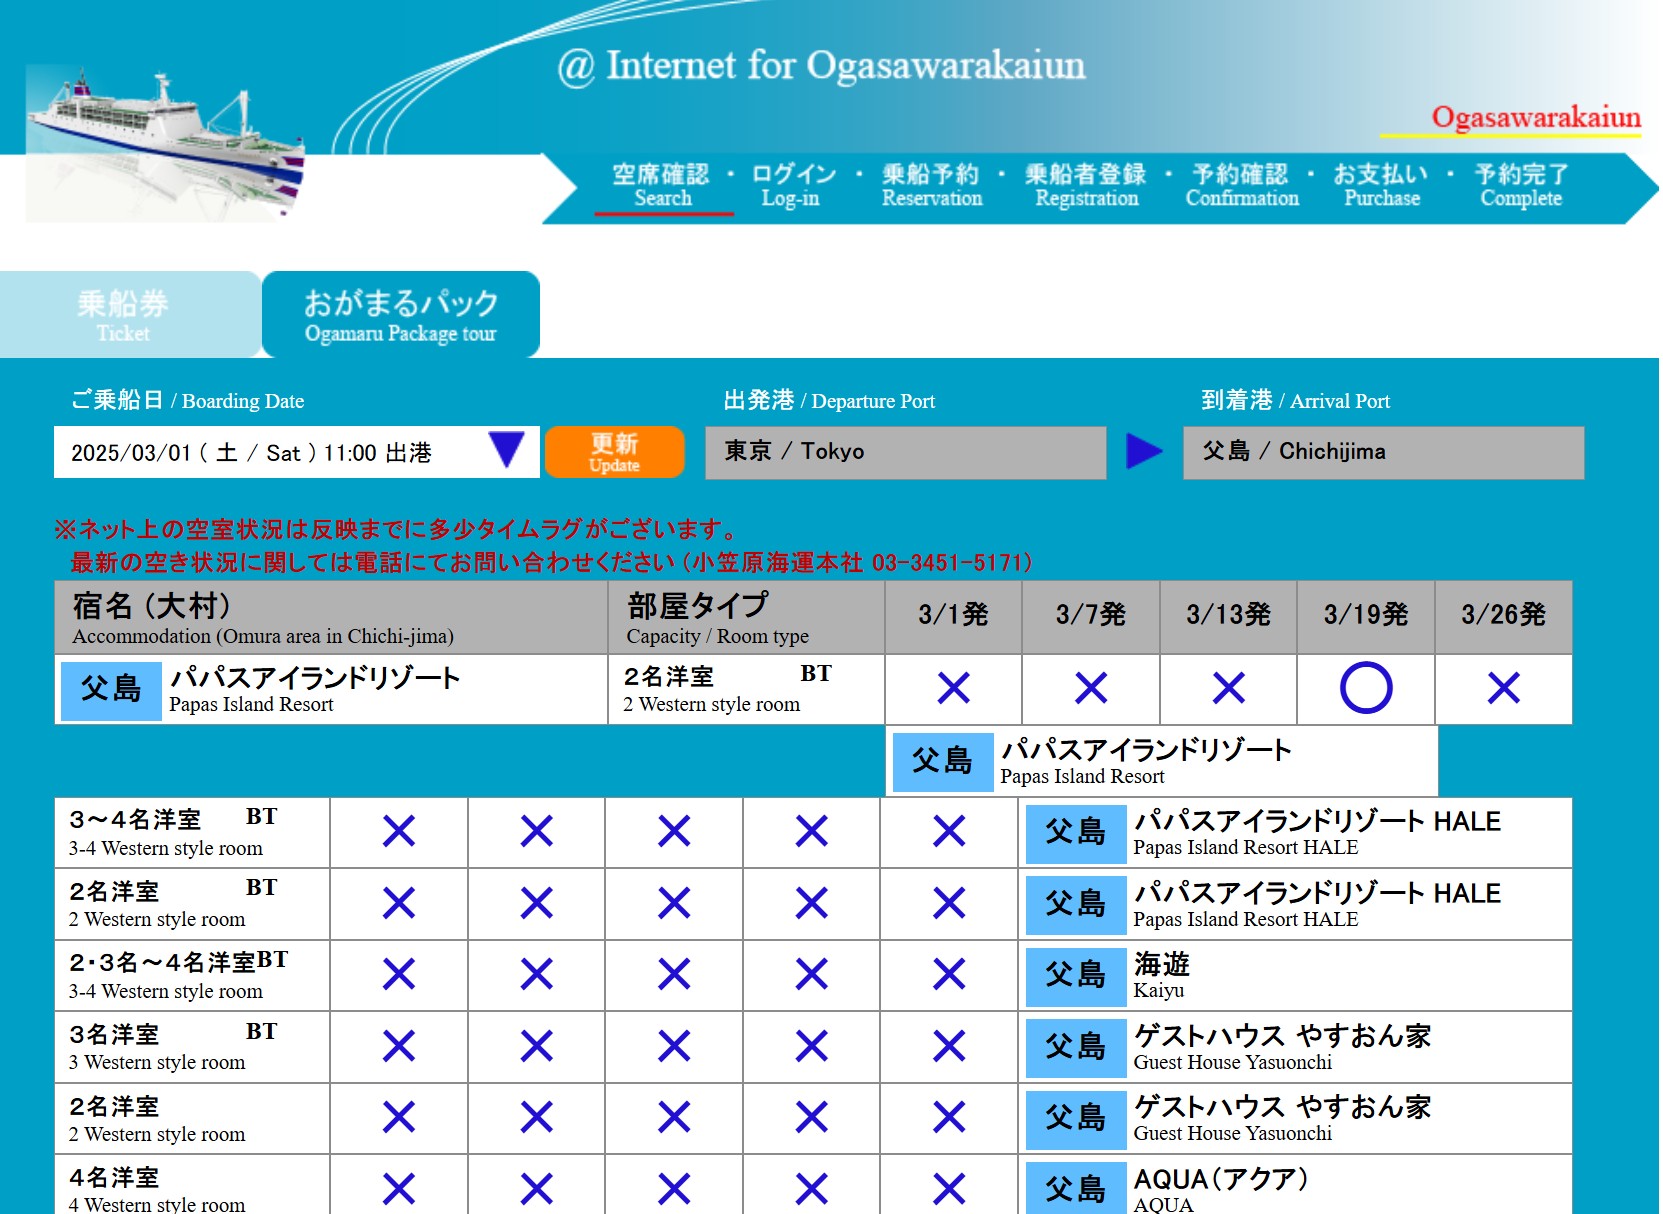Open the Chichijima arrival port field
This screenshot has height=1214, width=1663.
1382,452
